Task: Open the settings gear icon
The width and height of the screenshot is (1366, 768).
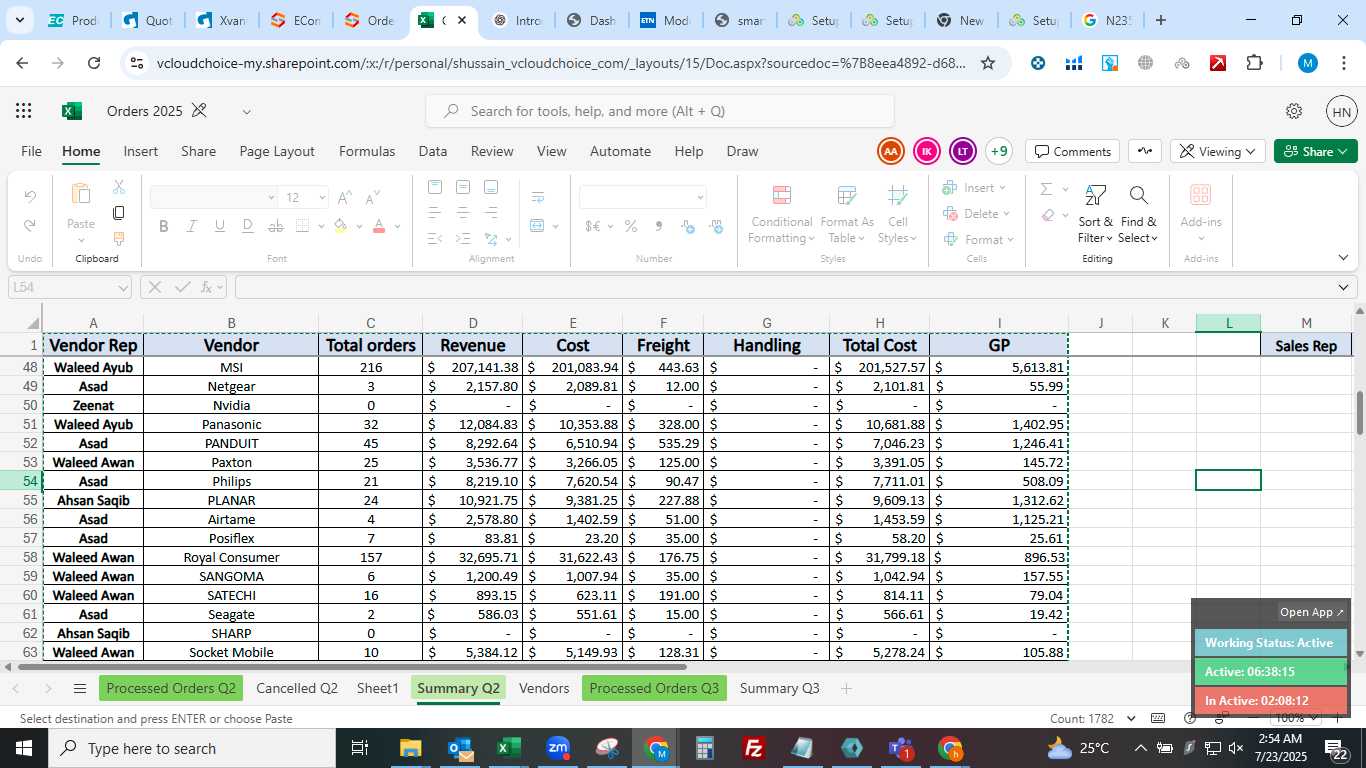Action: point(1294,111)
